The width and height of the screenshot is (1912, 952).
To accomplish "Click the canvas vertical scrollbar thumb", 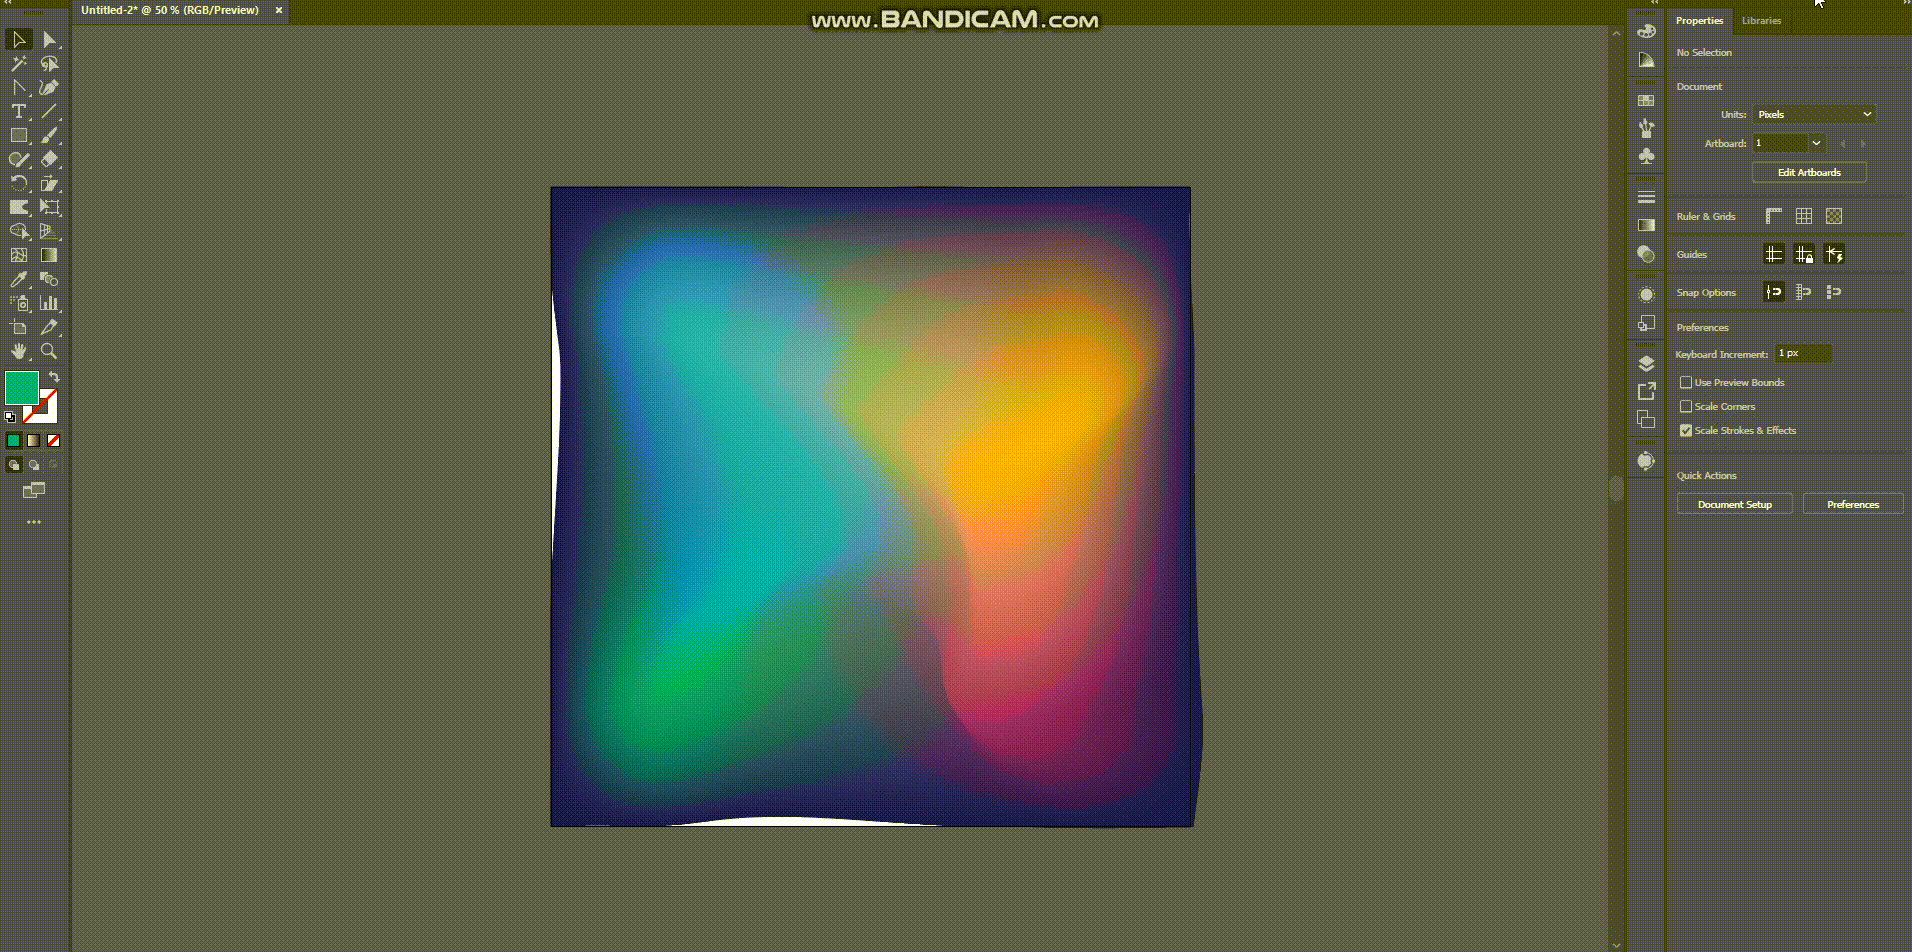I will (x=1616, y=489).
